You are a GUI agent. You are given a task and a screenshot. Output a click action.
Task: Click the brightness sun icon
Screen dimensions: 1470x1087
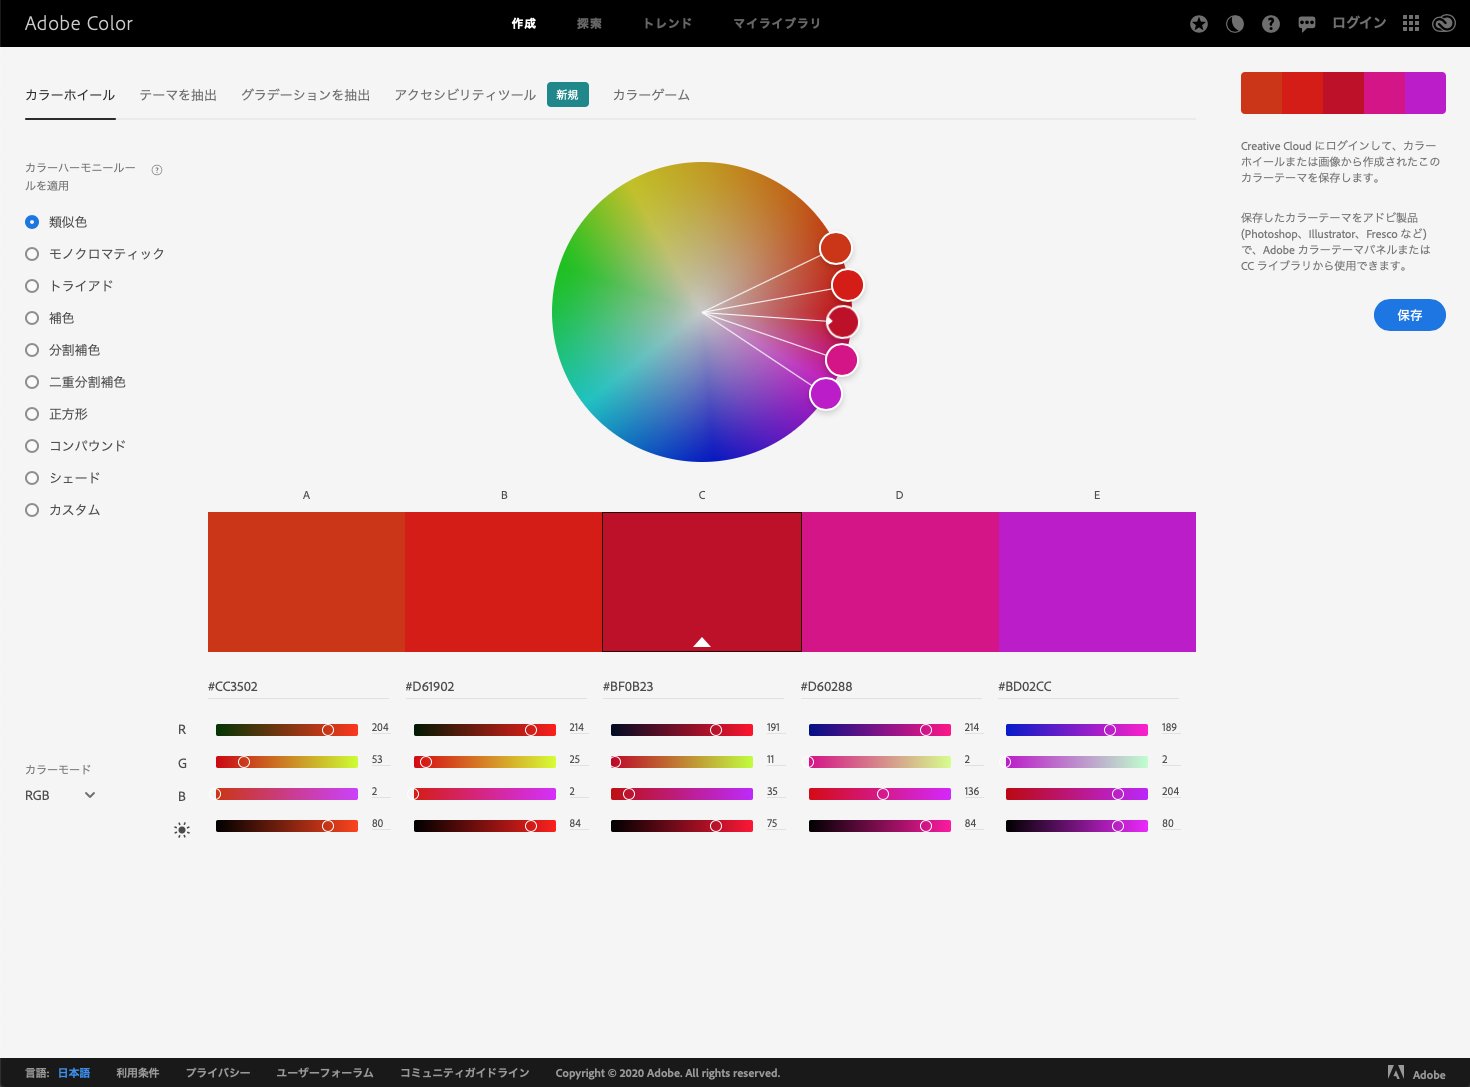coord(182,830)
